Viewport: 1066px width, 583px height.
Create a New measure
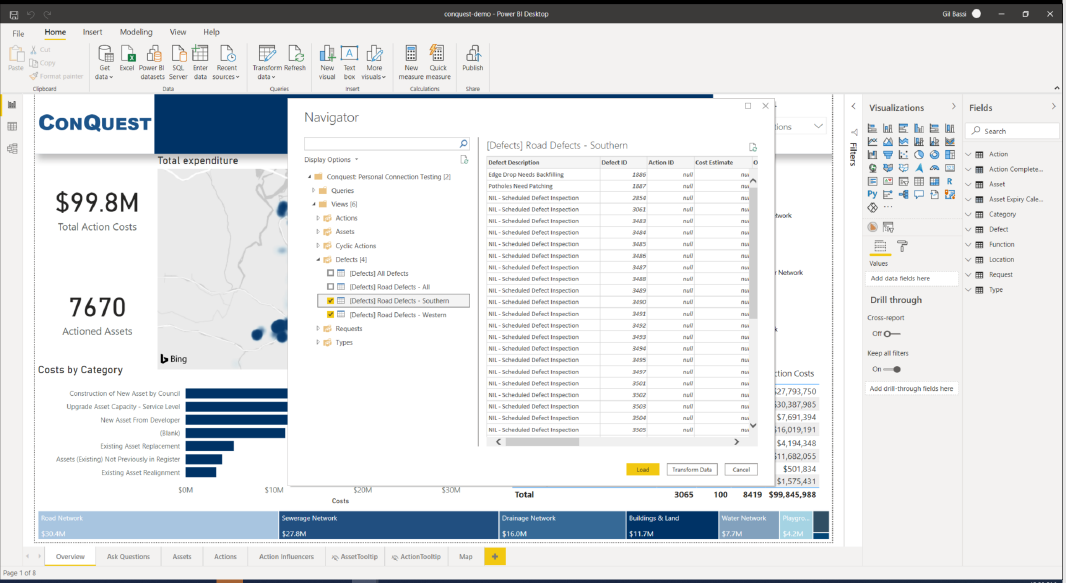pos(411,63)
